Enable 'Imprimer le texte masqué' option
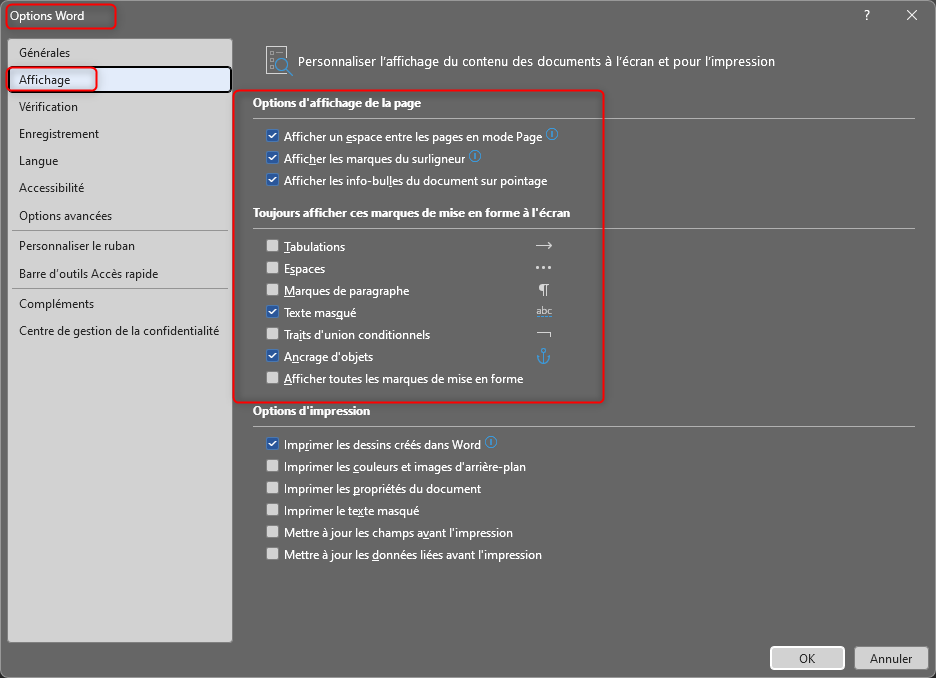936x678 pixels. point(273,511)
